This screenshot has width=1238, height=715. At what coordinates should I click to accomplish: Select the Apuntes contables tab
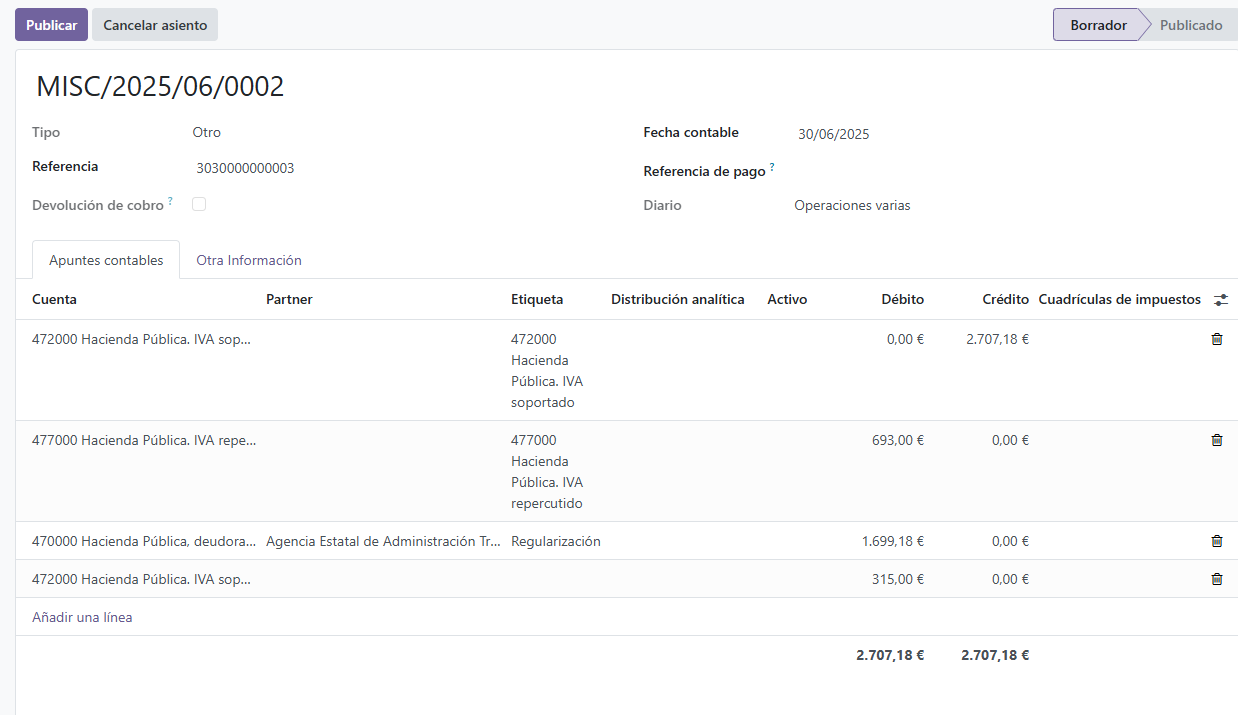pyautogui.click(x=106, y=260)
